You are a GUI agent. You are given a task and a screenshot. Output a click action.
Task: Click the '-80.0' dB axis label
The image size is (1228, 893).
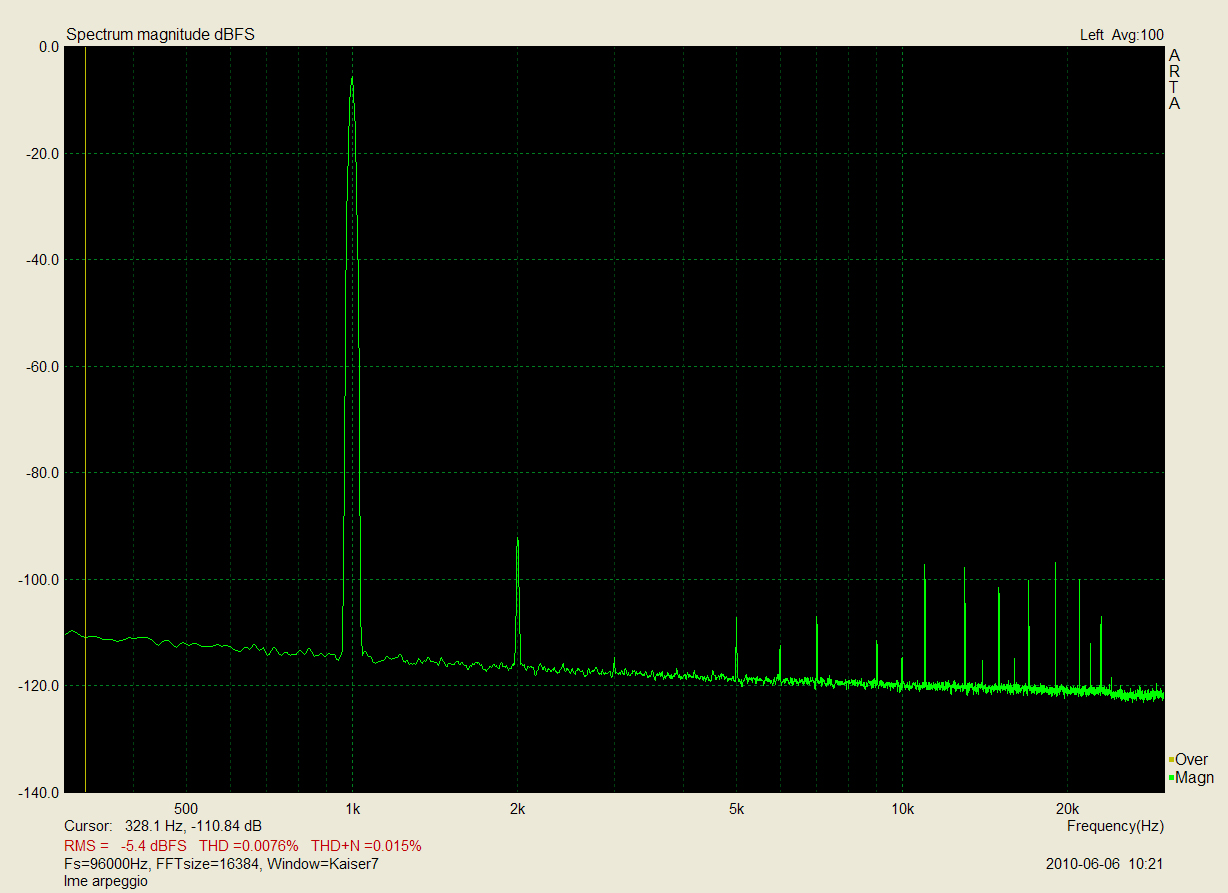point(44,473)
